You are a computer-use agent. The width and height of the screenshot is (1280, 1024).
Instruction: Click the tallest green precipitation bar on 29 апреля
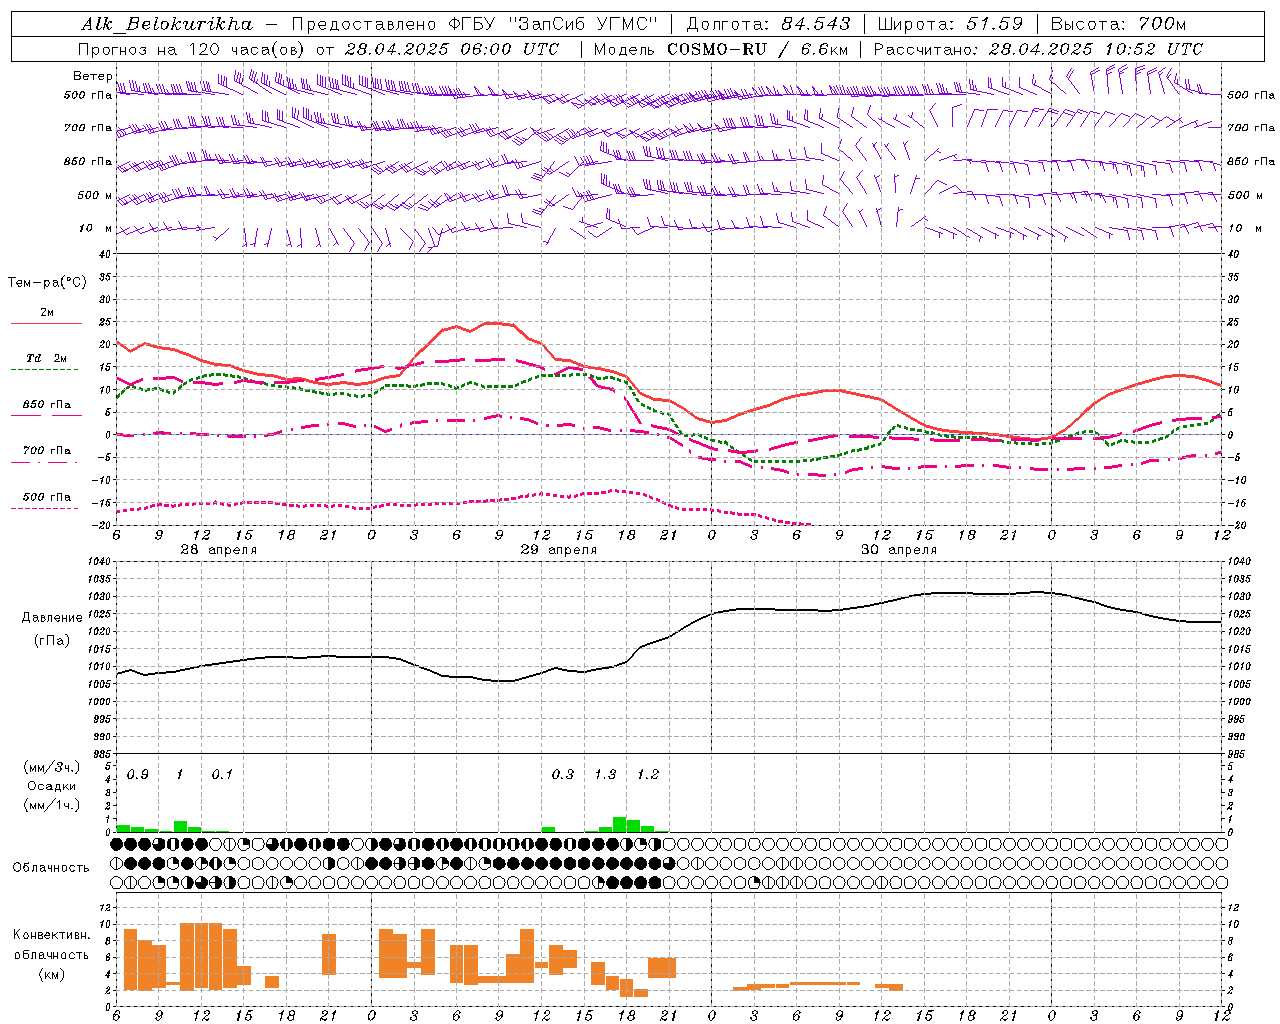pos(620,825)
